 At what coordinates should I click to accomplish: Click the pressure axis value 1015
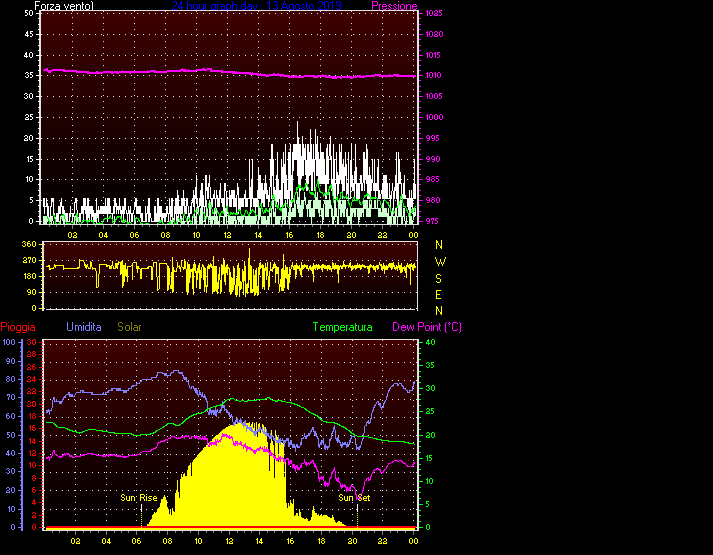pos(434,55)
